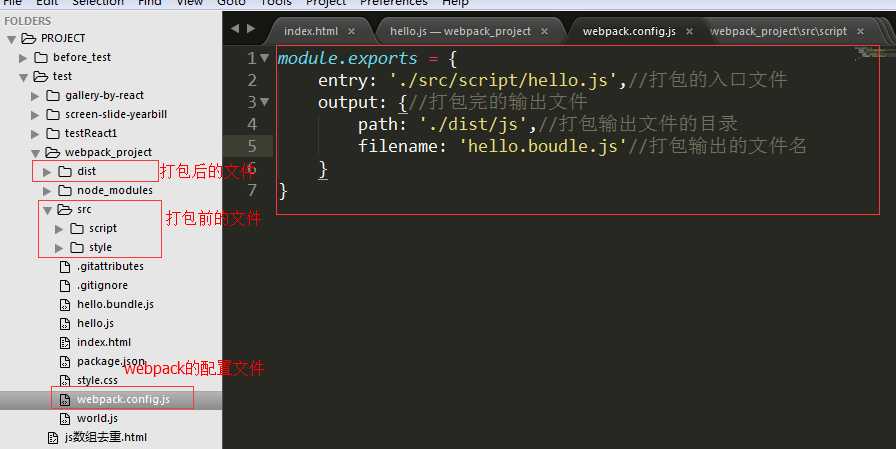This screenshot has width=896, height=449.
Task: Expand the dist folder arrow
Action: pos(47,172)
